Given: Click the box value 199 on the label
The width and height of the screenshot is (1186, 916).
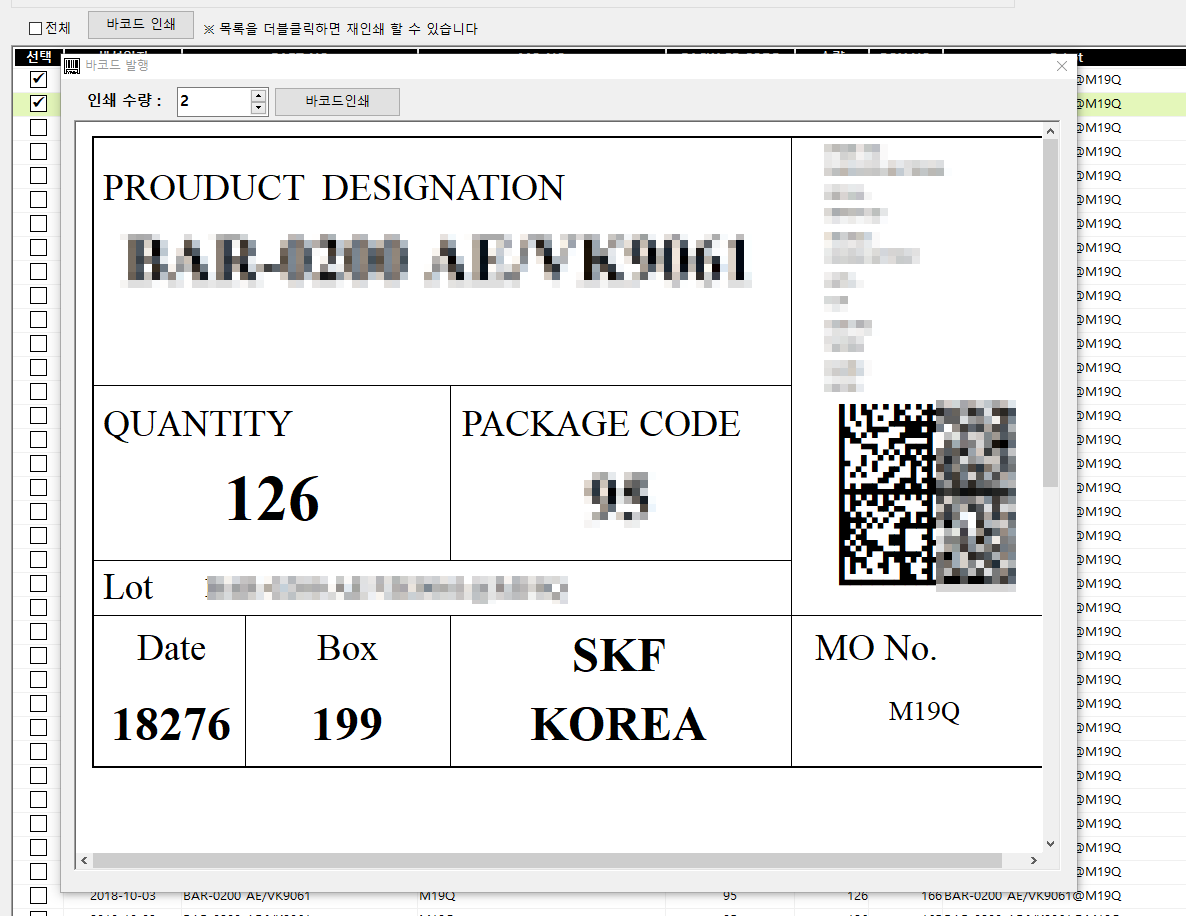Looking at the screenshot, I should [347, 724].
